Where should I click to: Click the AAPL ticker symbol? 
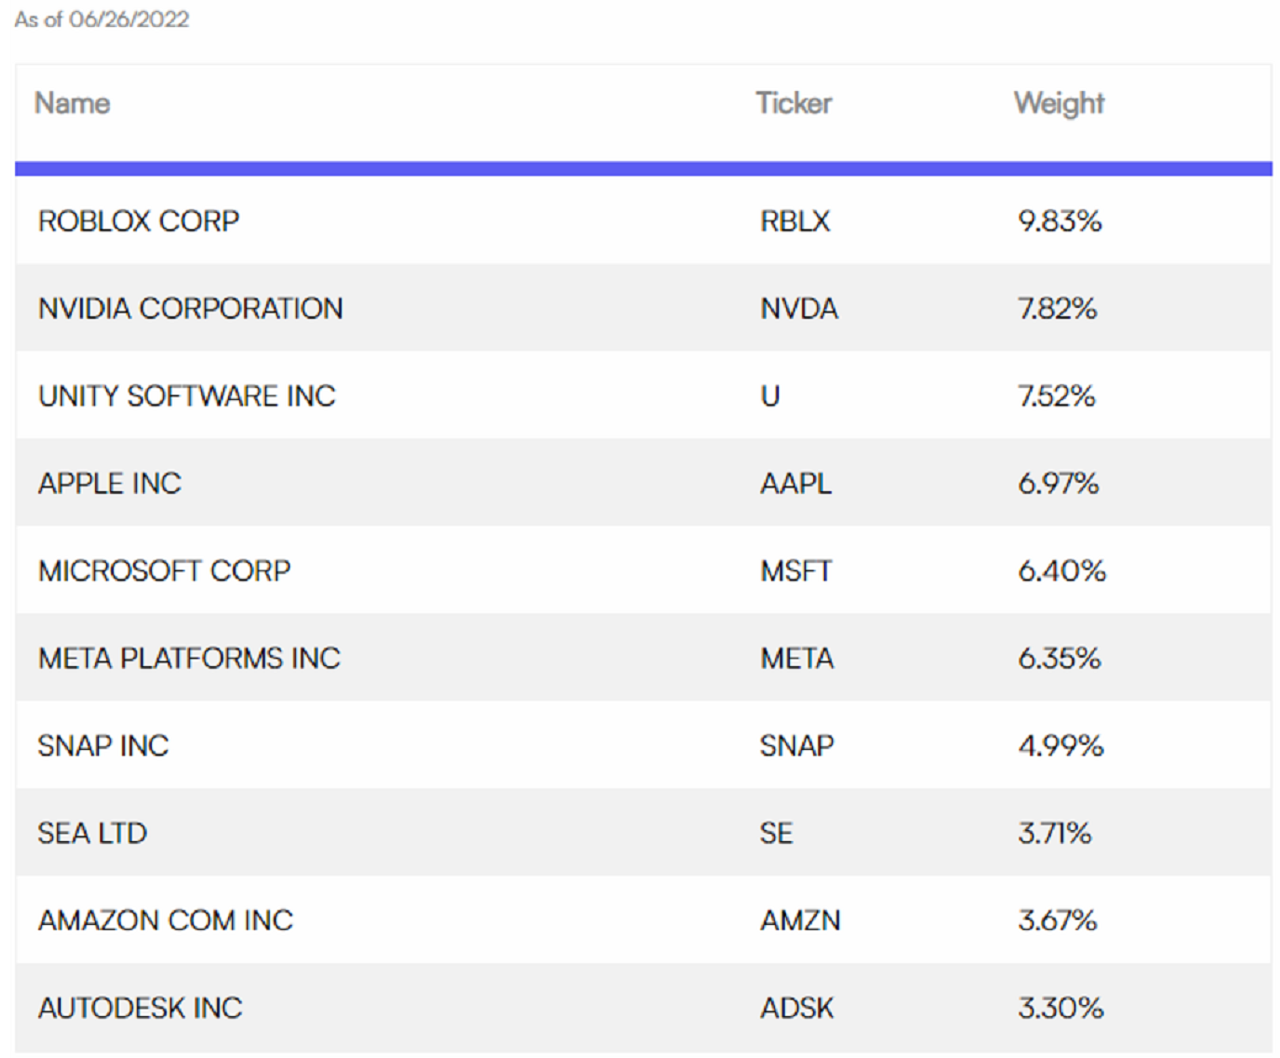tap(796, 483)
